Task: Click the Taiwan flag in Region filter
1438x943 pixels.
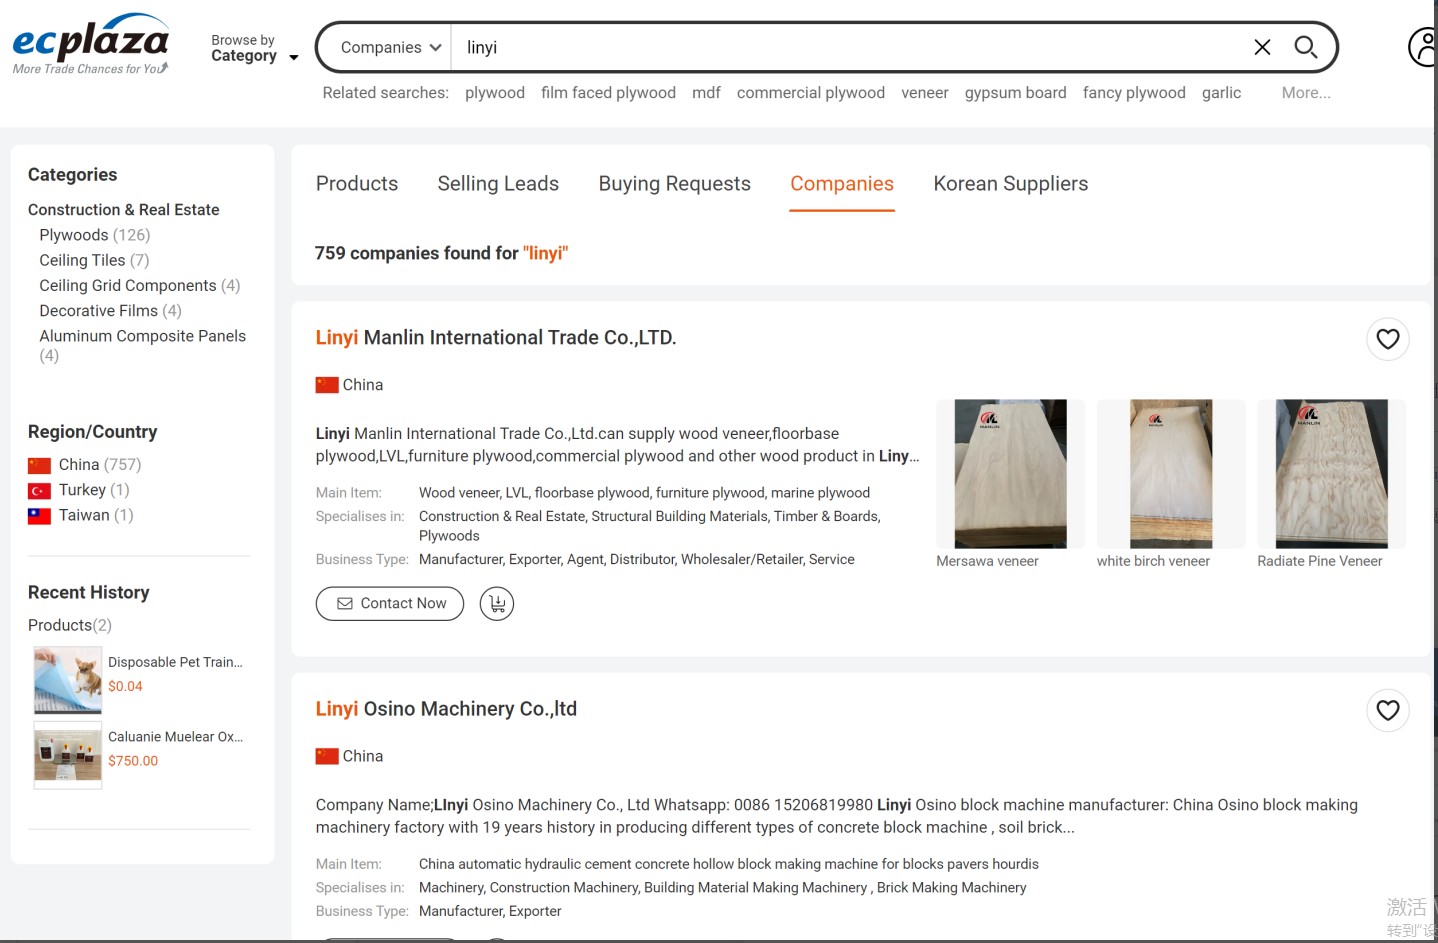Action: tap(39, 516)
